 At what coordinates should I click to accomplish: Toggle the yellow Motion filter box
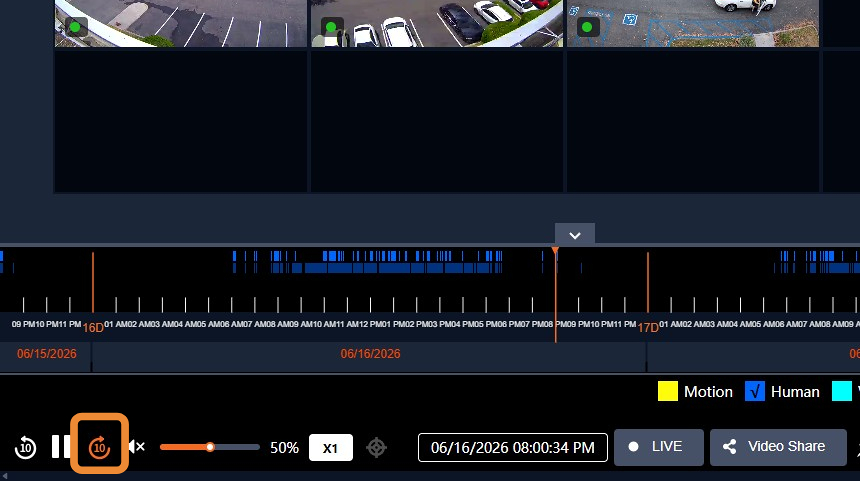pos(667,392)
